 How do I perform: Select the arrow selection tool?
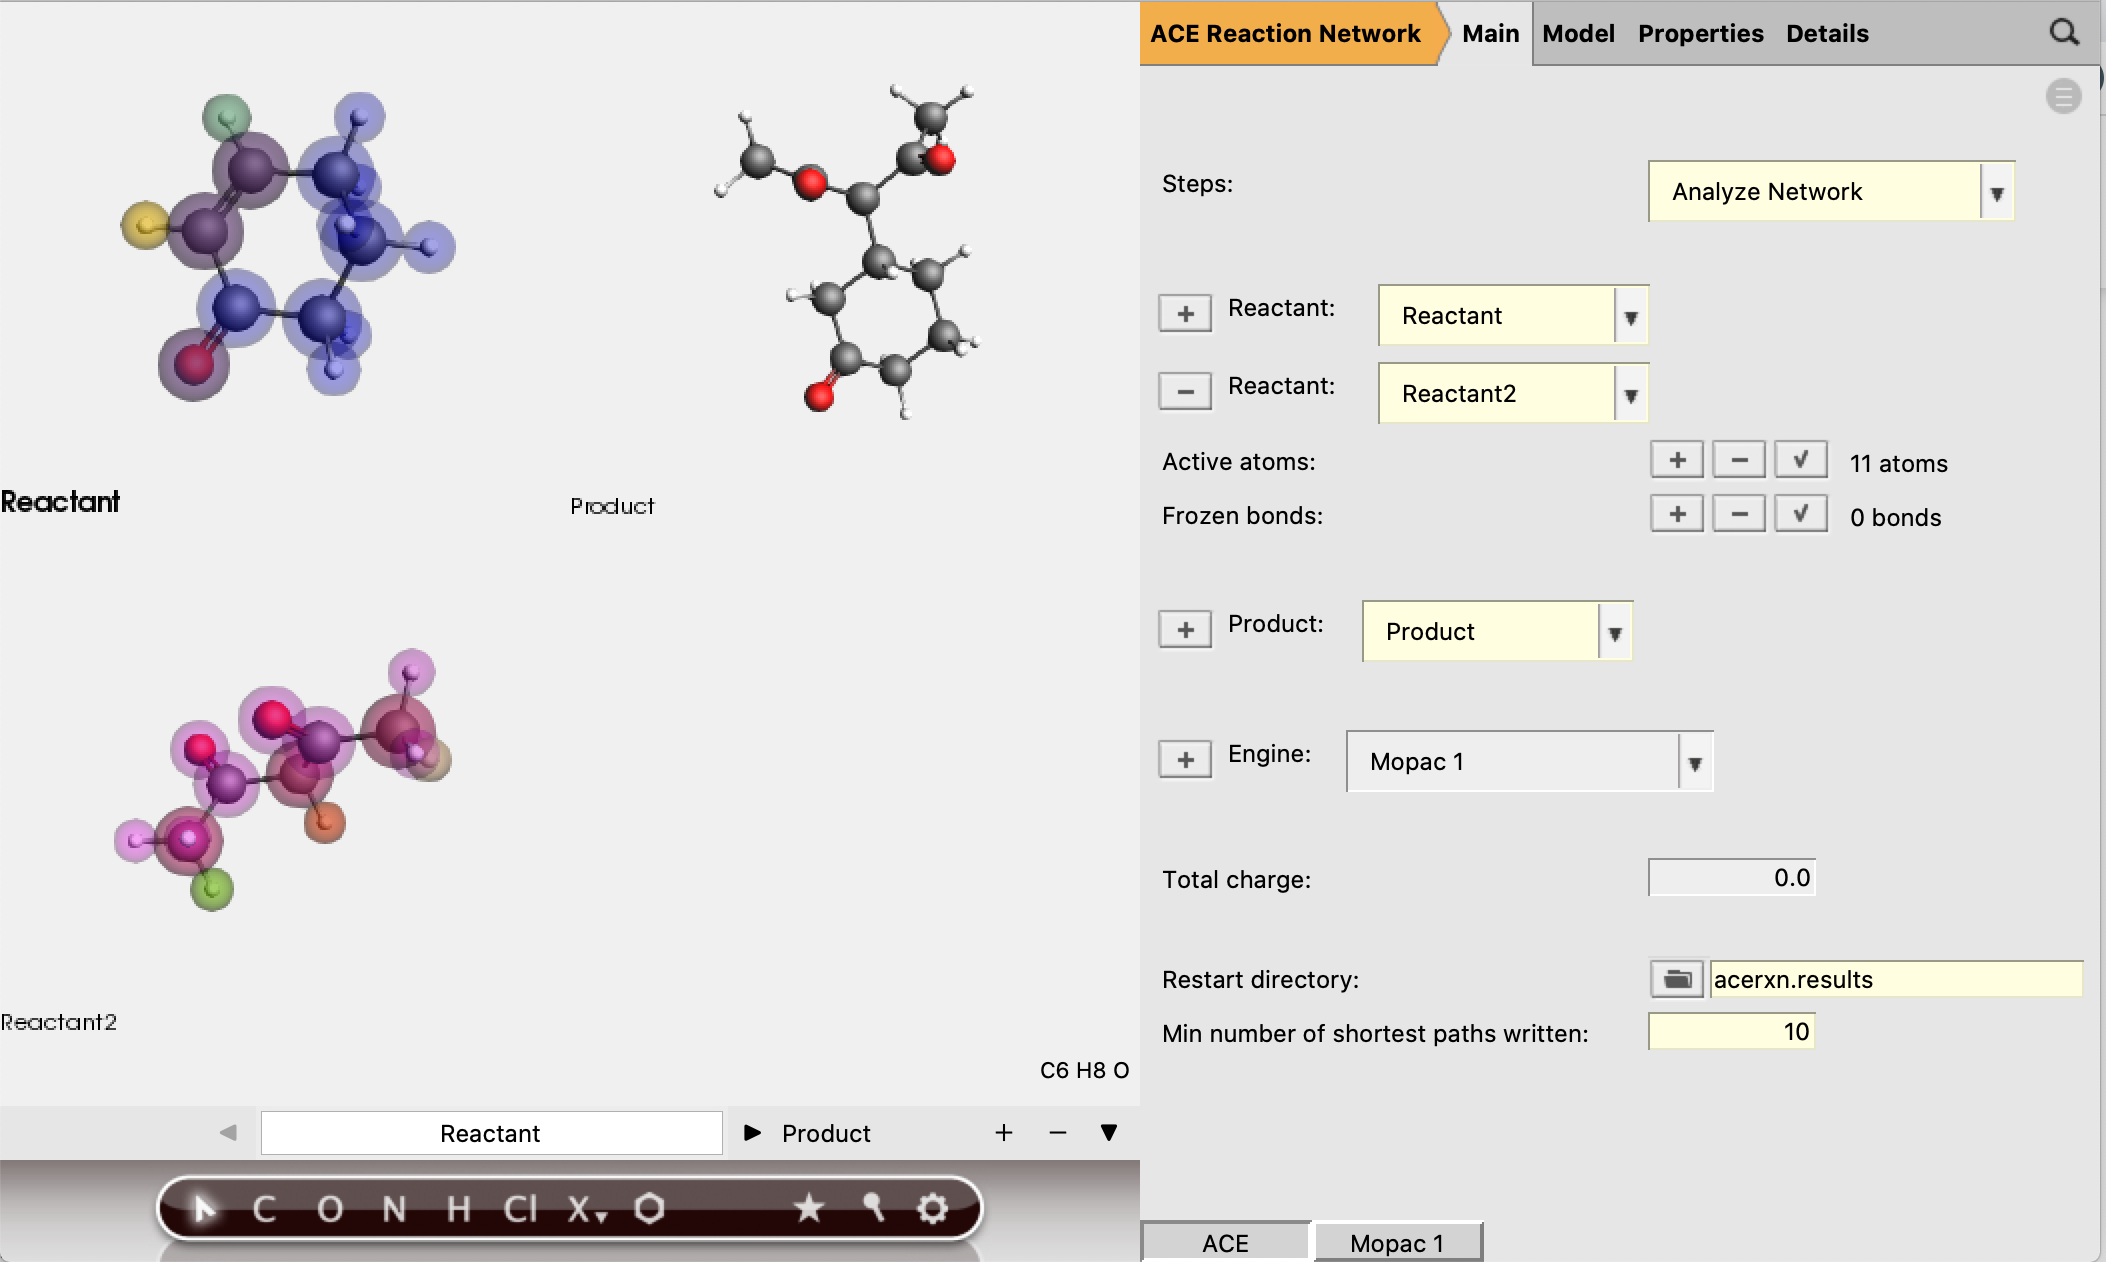coord(205,1208)
